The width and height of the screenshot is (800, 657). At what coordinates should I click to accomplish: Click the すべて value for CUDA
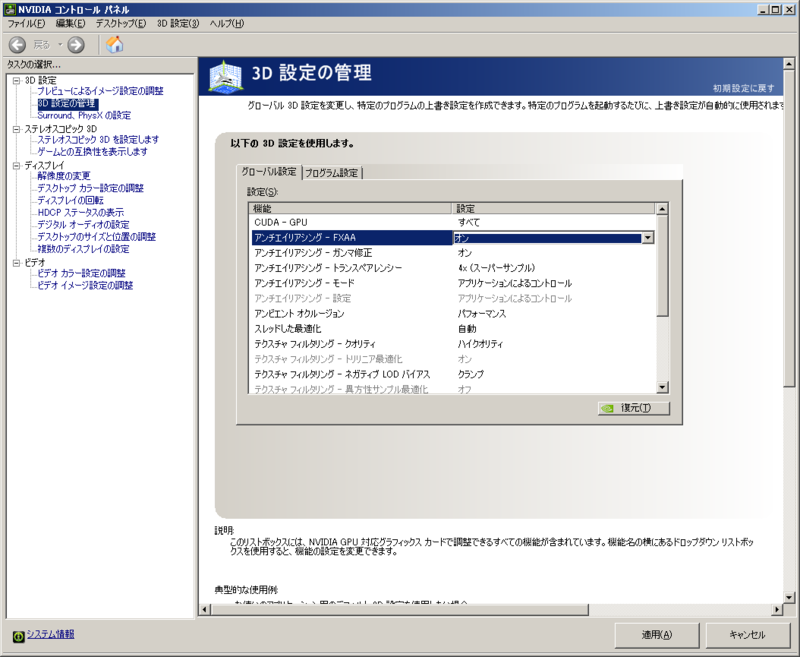[x=468, y=222]
